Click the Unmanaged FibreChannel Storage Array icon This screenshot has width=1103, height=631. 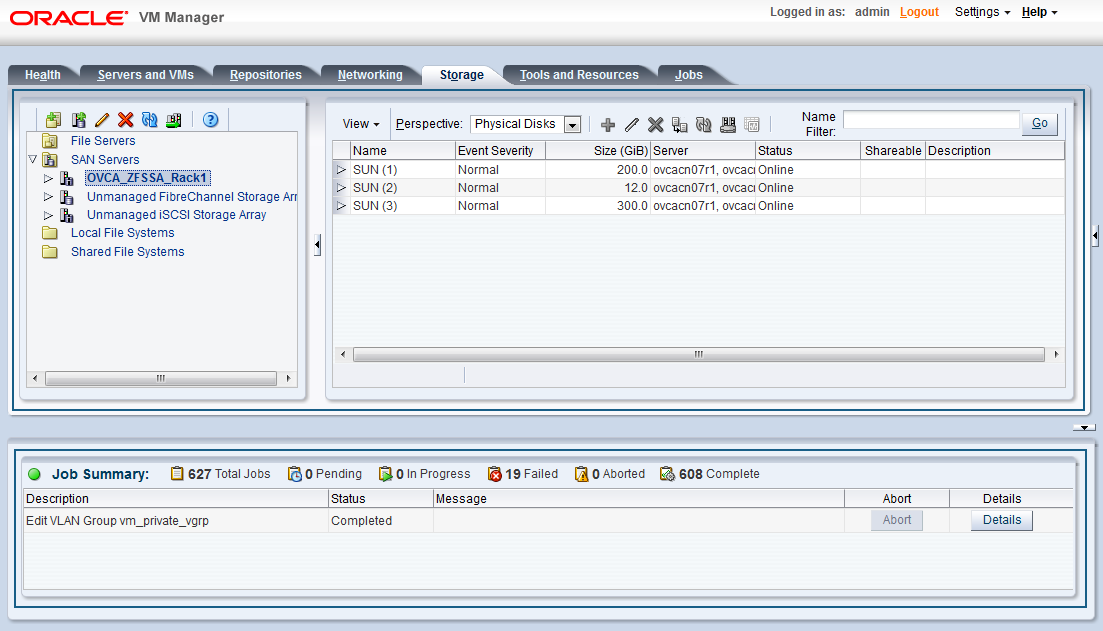[x=67, y=197]
